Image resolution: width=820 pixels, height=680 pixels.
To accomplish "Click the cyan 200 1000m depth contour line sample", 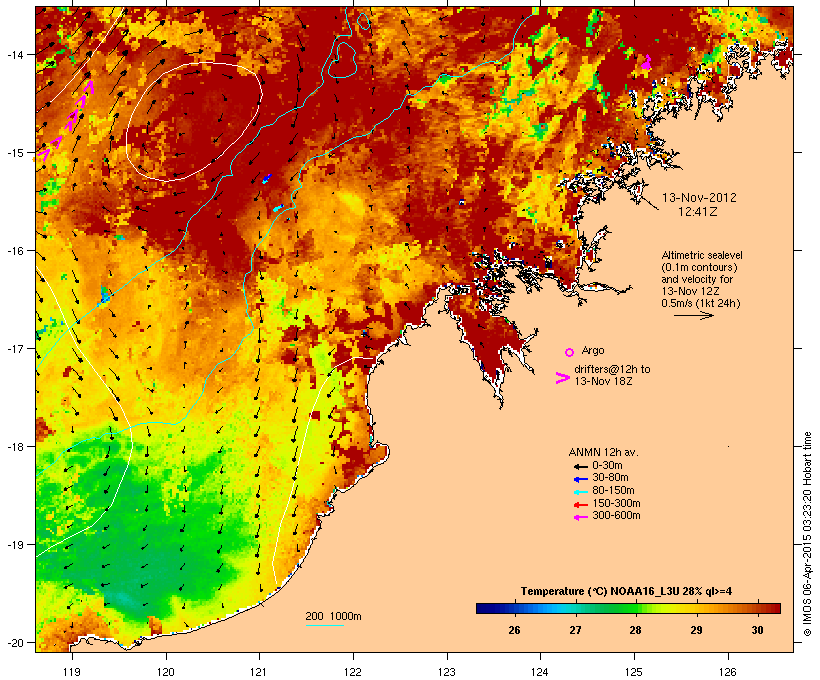I will click(x=325, y=625).
